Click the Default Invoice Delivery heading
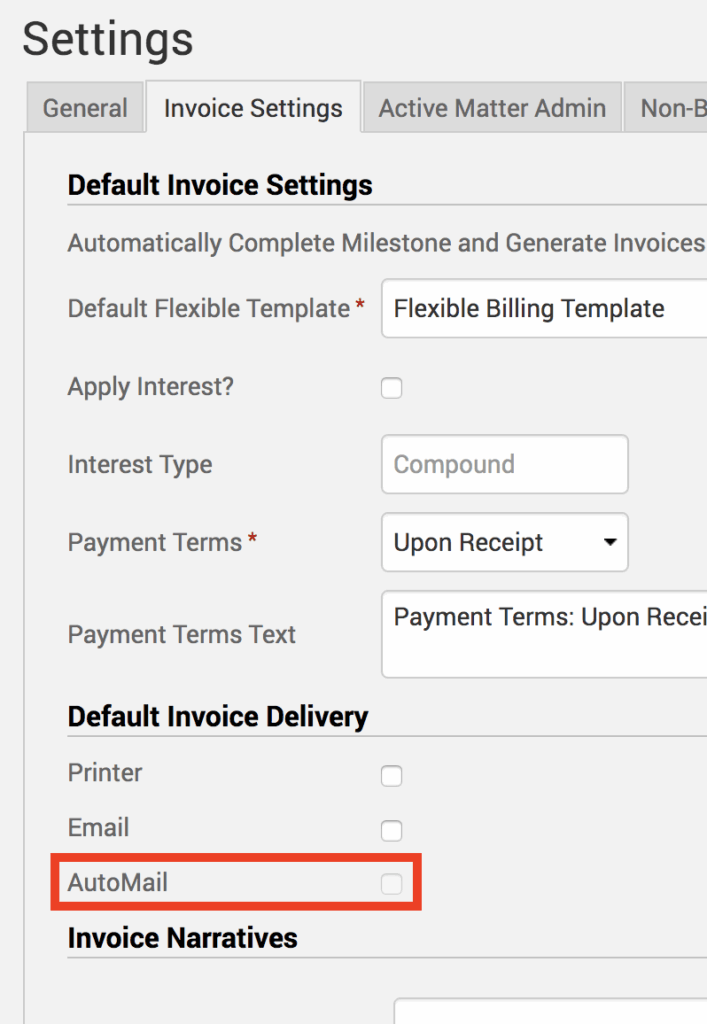The height and width of the screenshot is (1024, 707). click(x=218, y=717)
